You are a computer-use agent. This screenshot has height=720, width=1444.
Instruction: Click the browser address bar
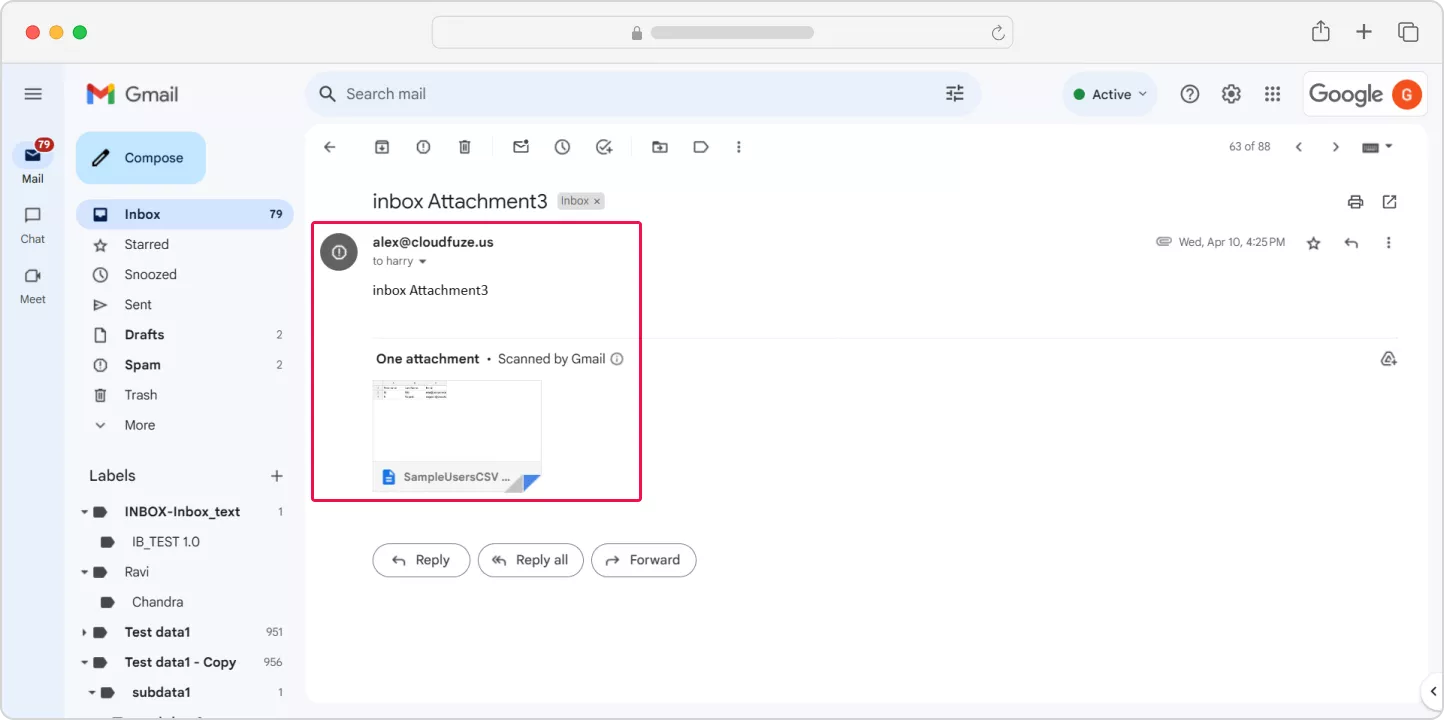722,32
